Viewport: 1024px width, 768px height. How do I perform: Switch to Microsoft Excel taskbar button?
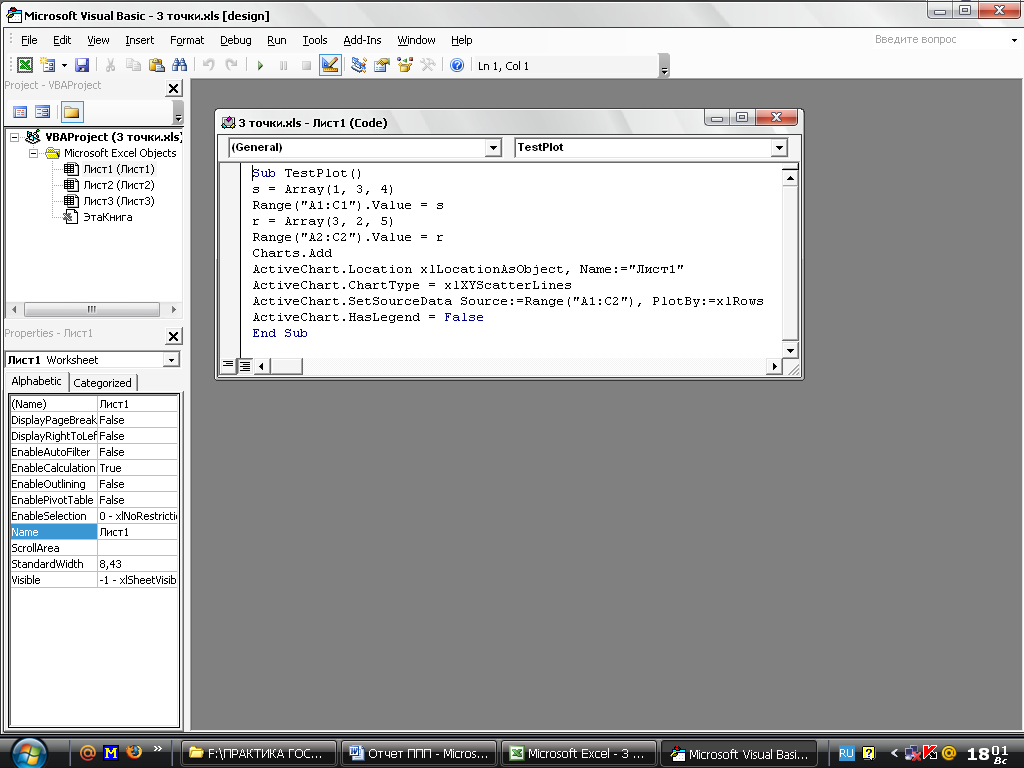[x=579, y=754]
